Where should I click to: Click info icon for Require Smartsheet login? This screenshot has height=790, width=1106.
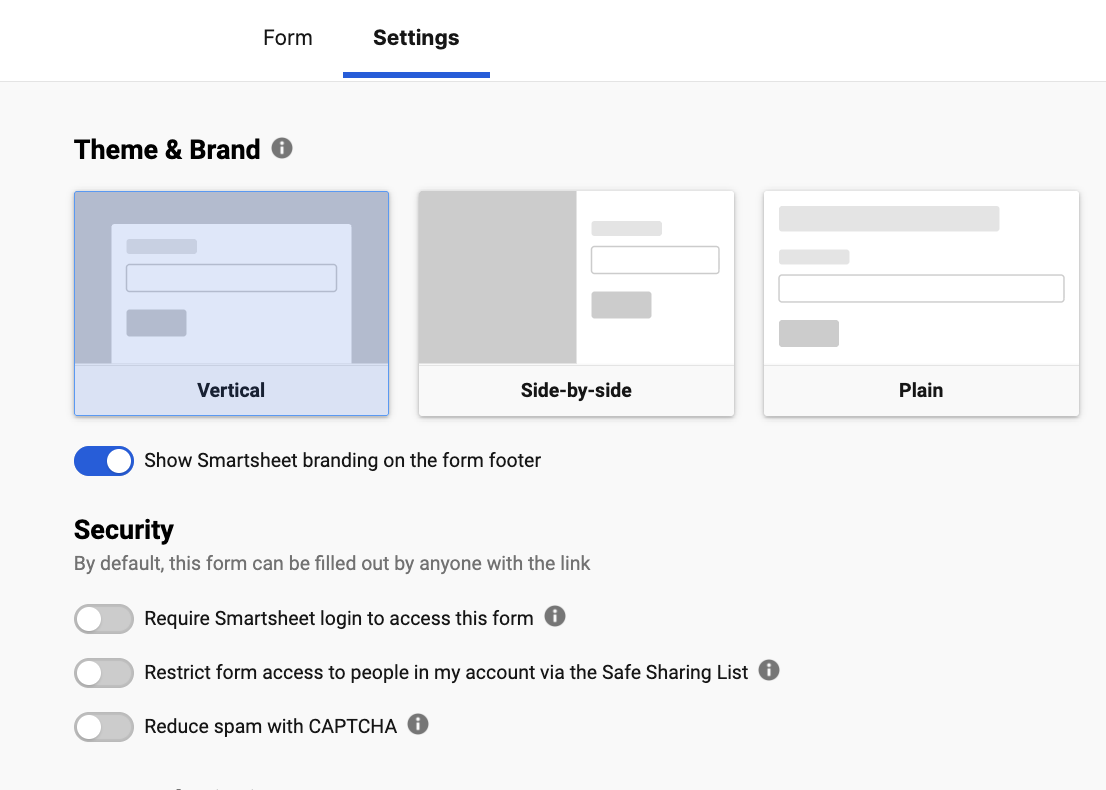[555, 616]
